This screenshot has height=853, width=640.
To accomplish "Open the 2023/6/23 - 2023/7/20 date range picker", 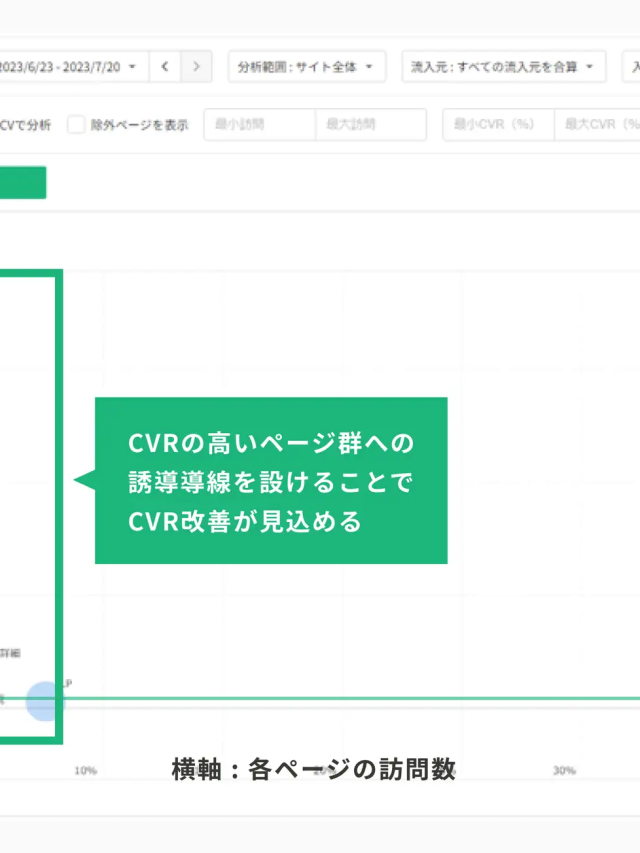I will (x=70, y=67).
